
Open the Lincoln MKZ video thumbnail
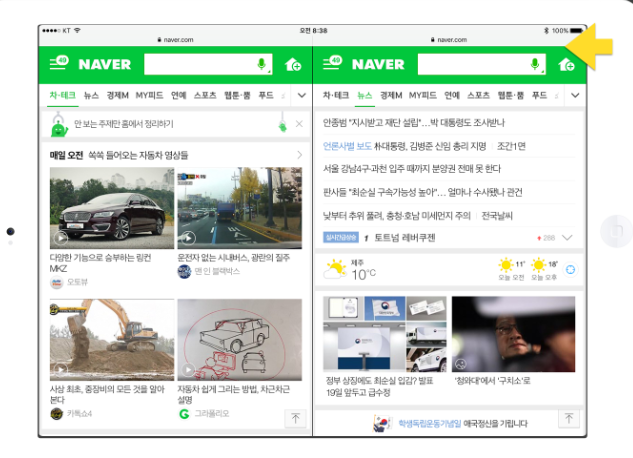[112, 208]
